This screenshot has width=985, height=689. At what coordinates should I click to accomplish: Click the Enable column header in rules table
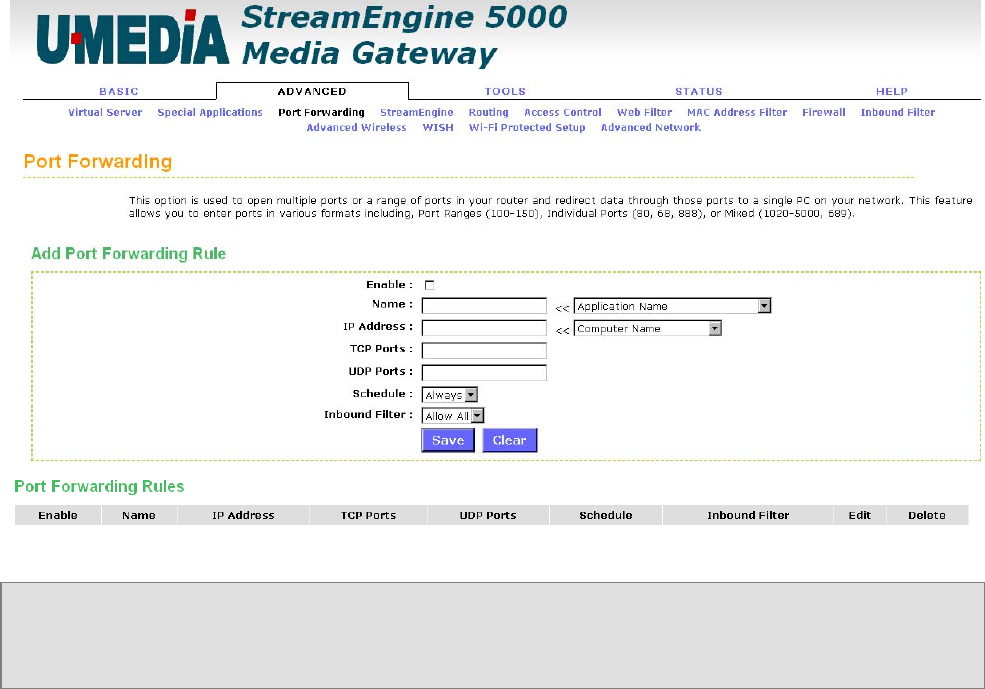click(x=58, y=515)
